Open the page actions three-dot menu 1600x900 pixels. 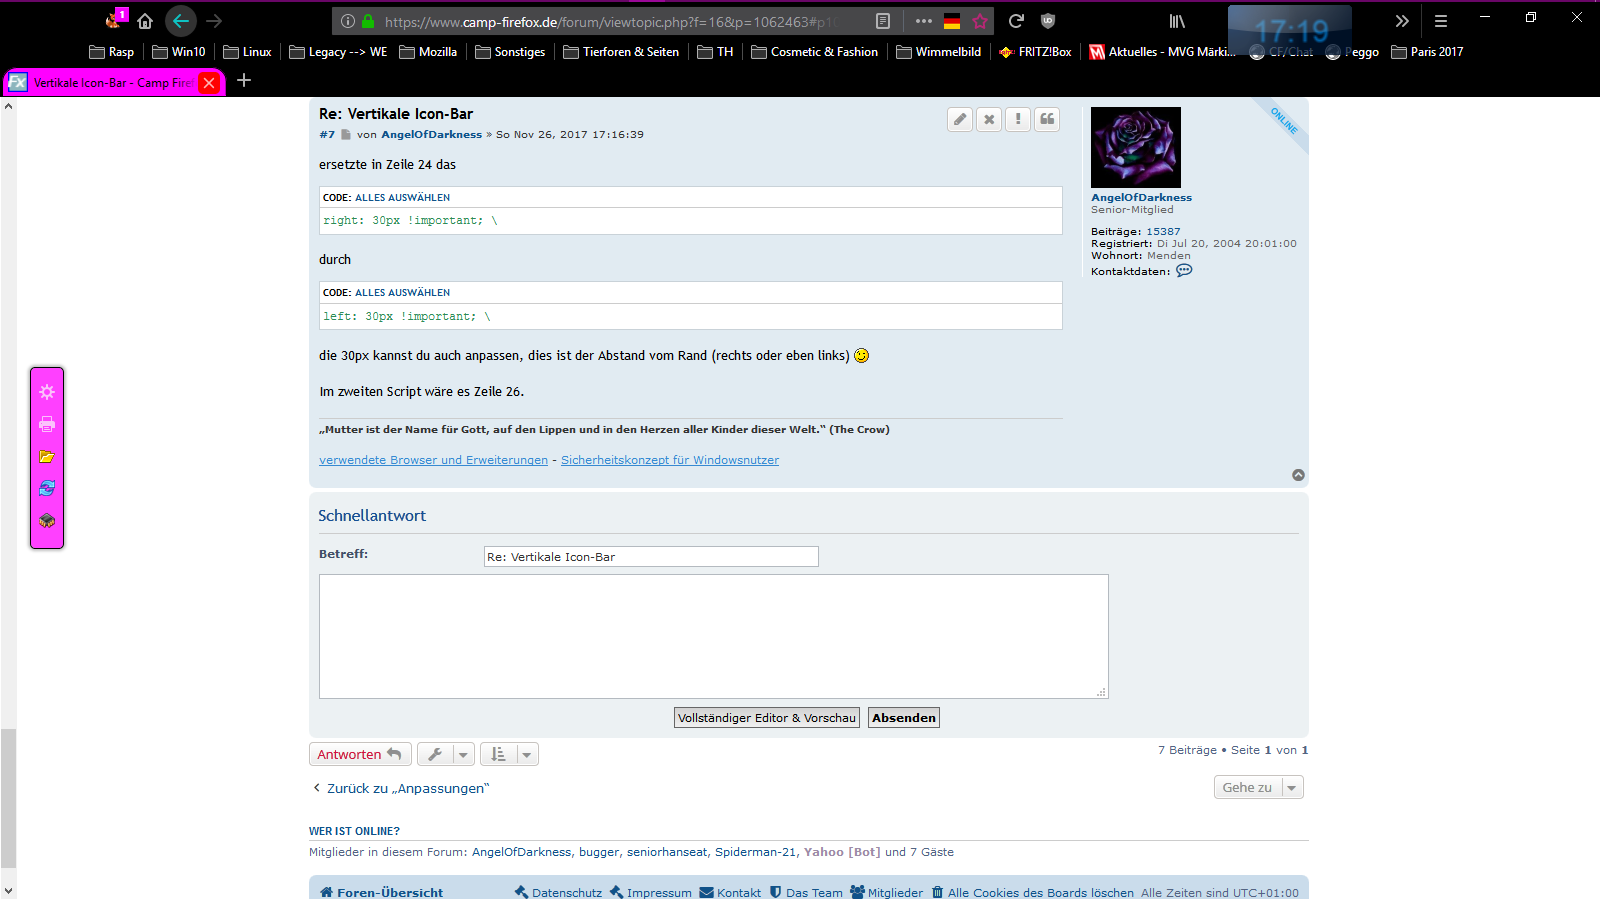(x=923, y=21)
